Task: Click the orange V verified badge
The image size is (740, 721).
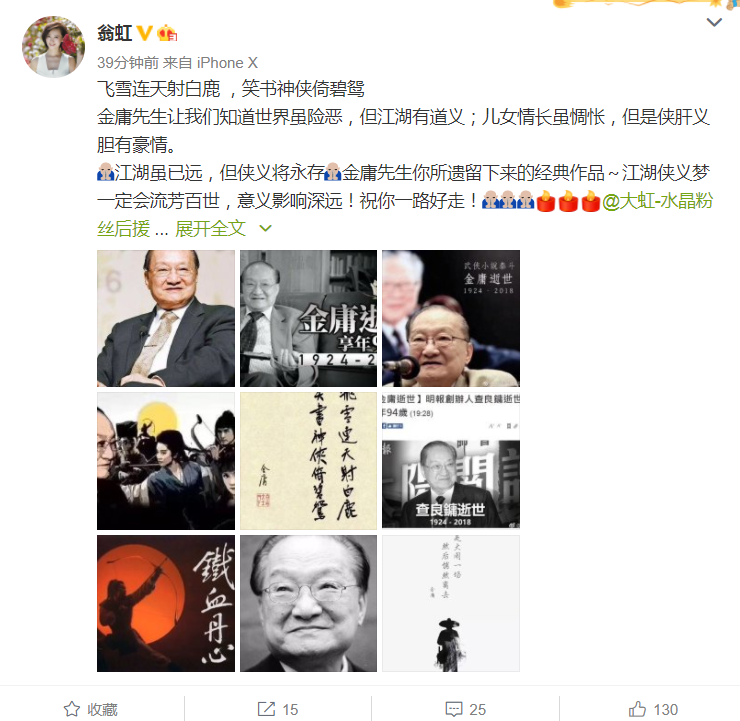Action: (144, 33)
